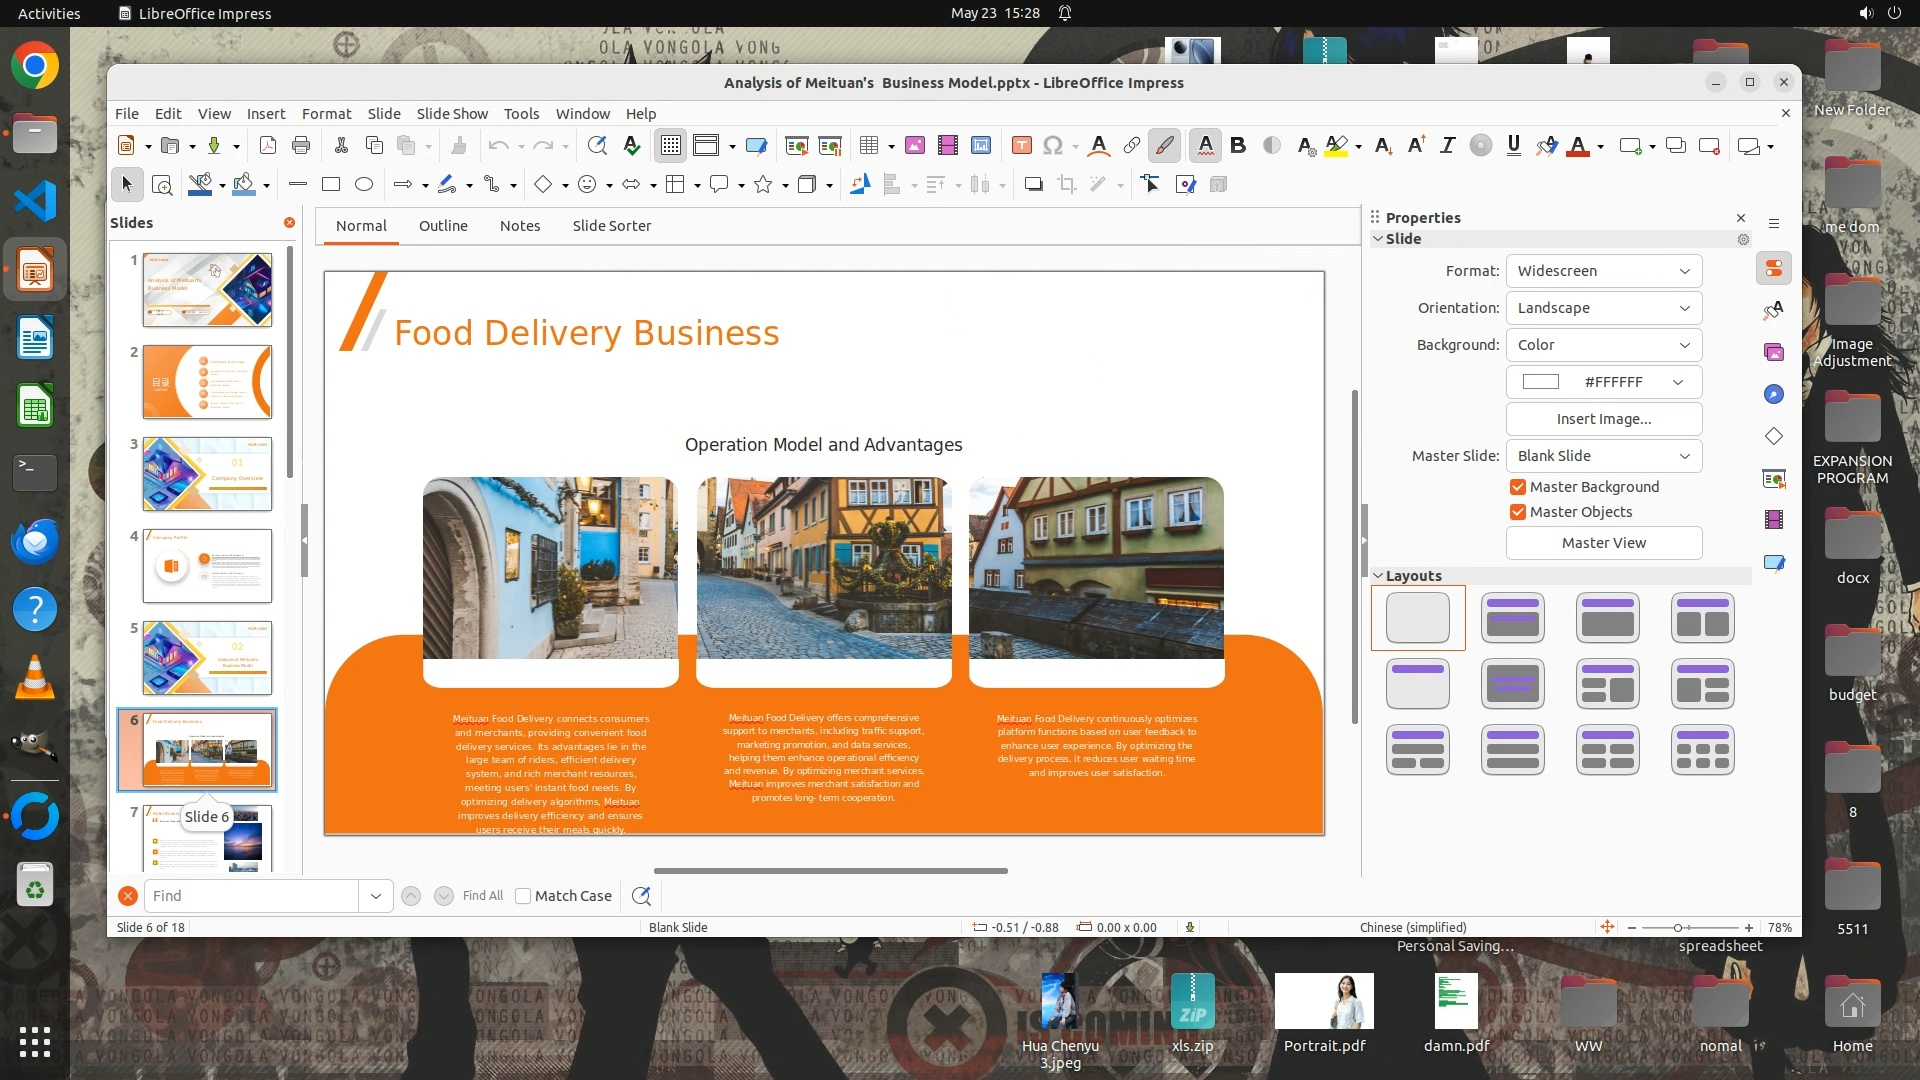Screen dimensions: 1920x1080
Task: Click the Master View button
Action: 1603,543
